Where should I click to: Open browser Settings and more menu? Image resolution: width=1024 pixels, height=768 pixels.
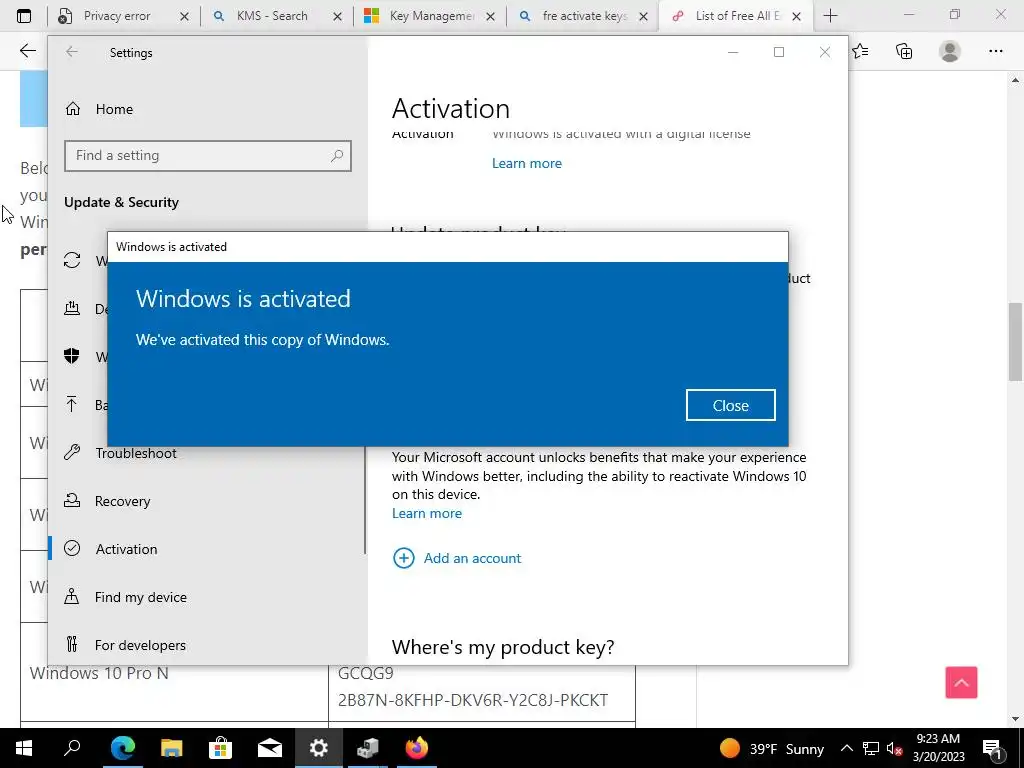tap(995, 51)
